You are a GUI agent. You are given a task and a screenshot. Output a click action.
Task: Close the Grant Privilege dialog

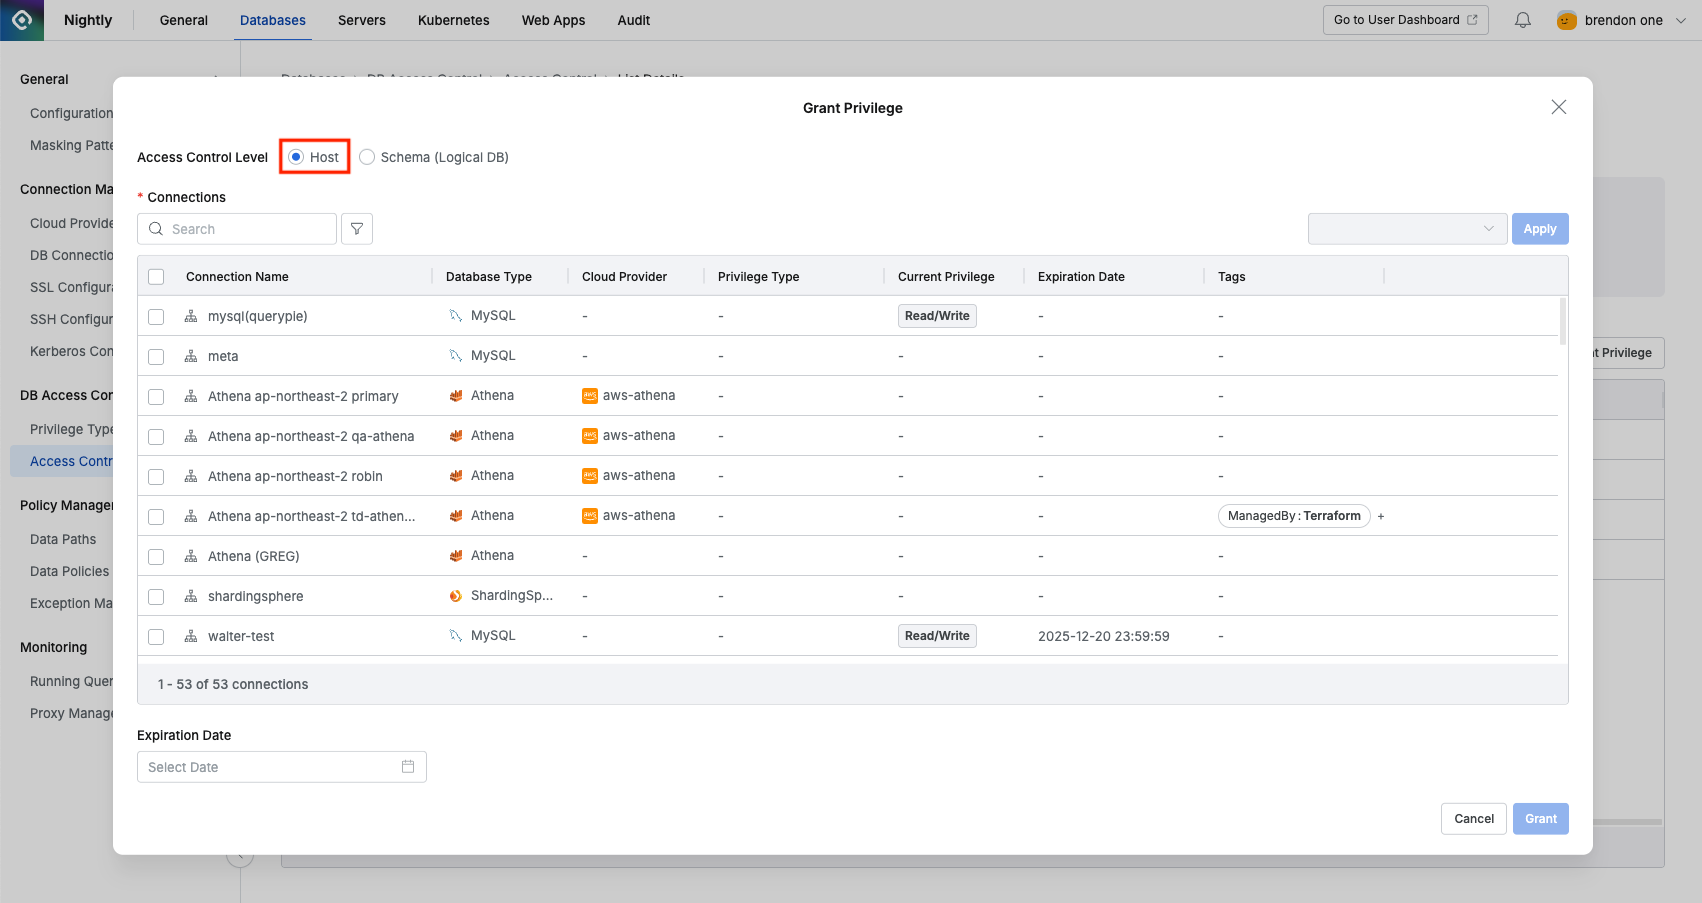(1558, 107)
